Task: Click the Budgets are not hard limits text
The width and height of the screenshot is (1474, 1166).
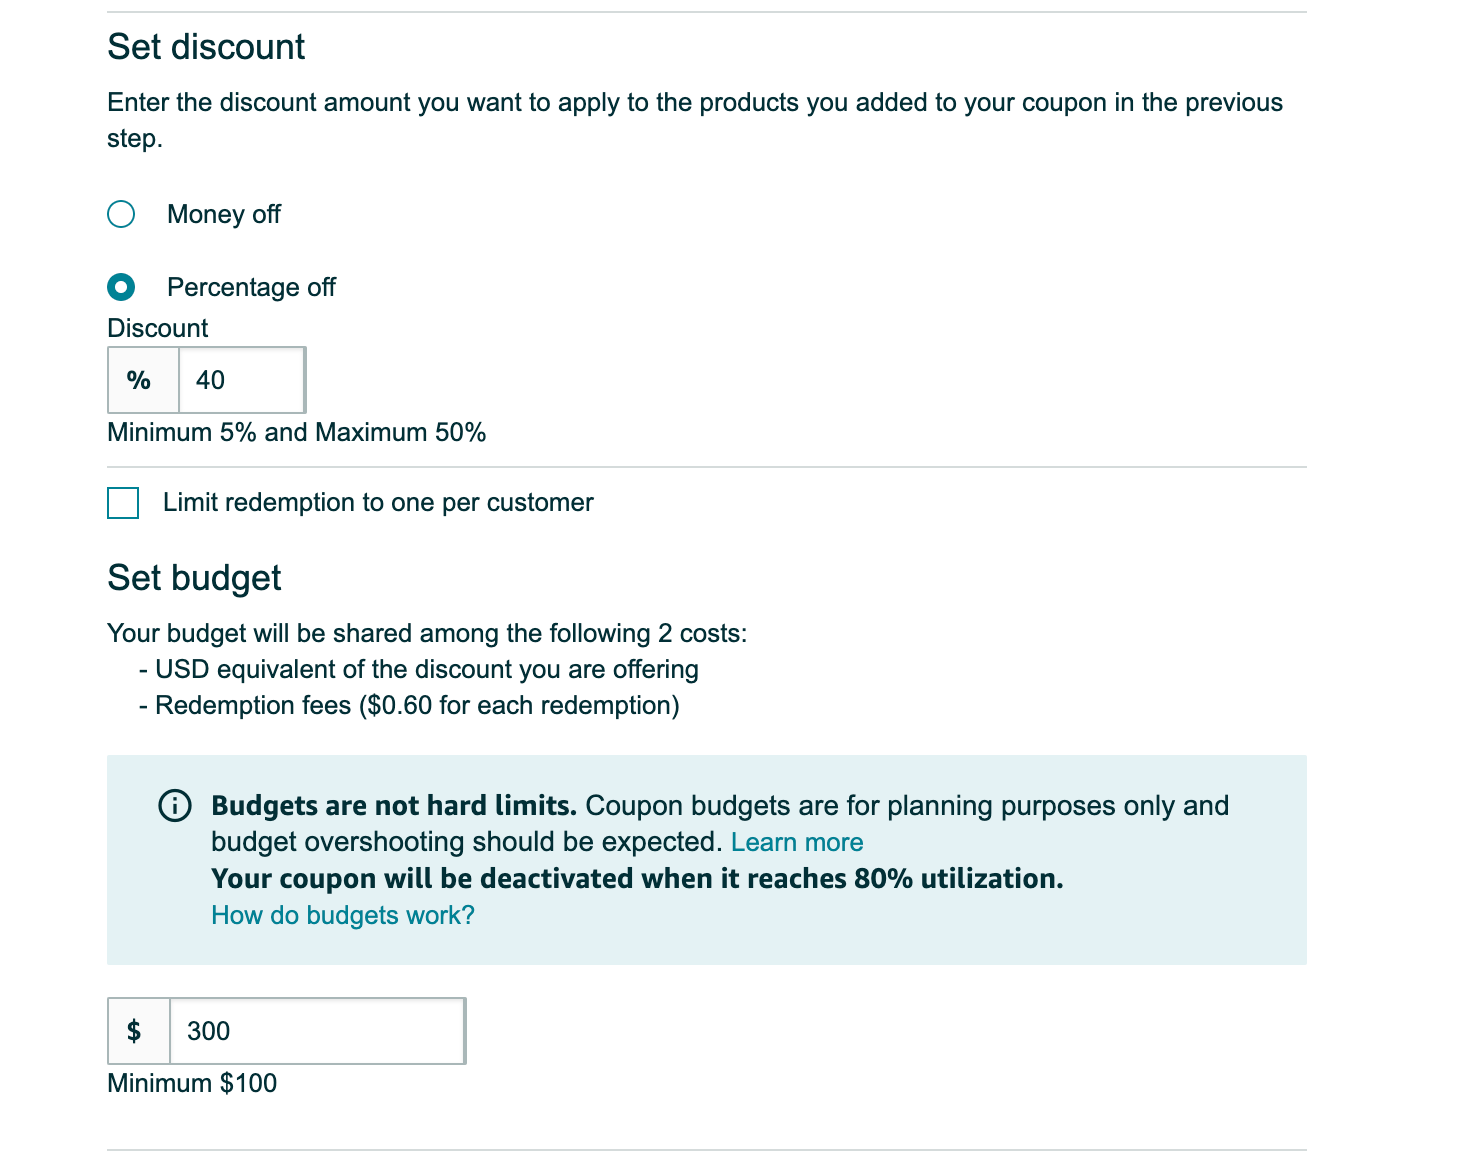Action: pos(394,806)
